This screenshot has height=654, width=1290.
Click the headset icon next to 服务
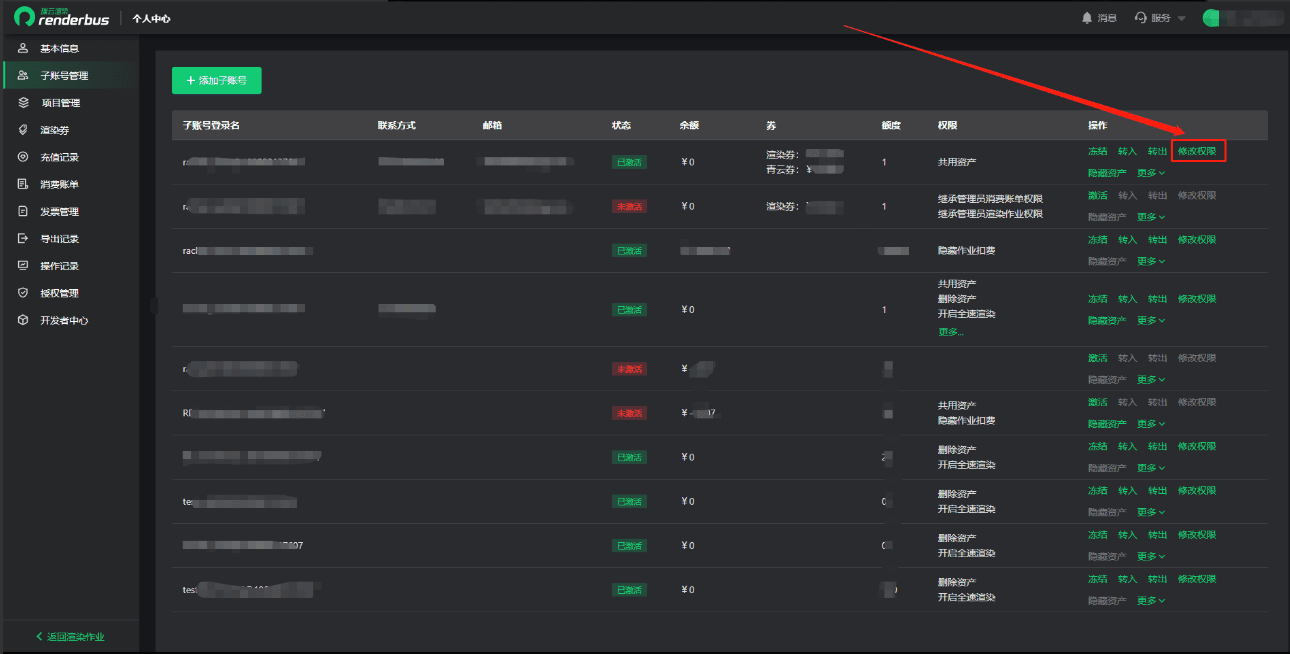[1141, 18]
